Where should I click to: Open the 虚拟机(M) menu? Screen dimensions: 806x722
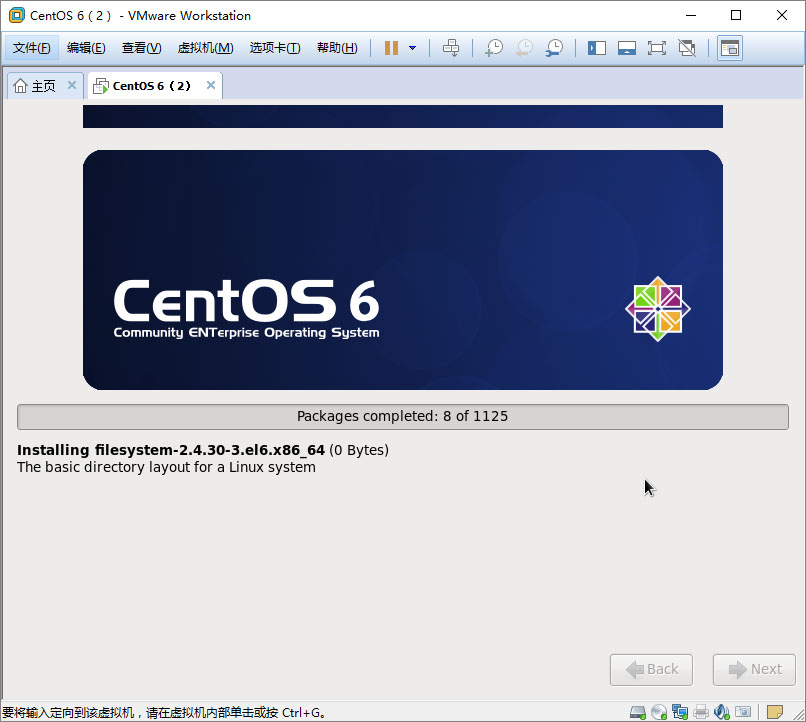205,48
